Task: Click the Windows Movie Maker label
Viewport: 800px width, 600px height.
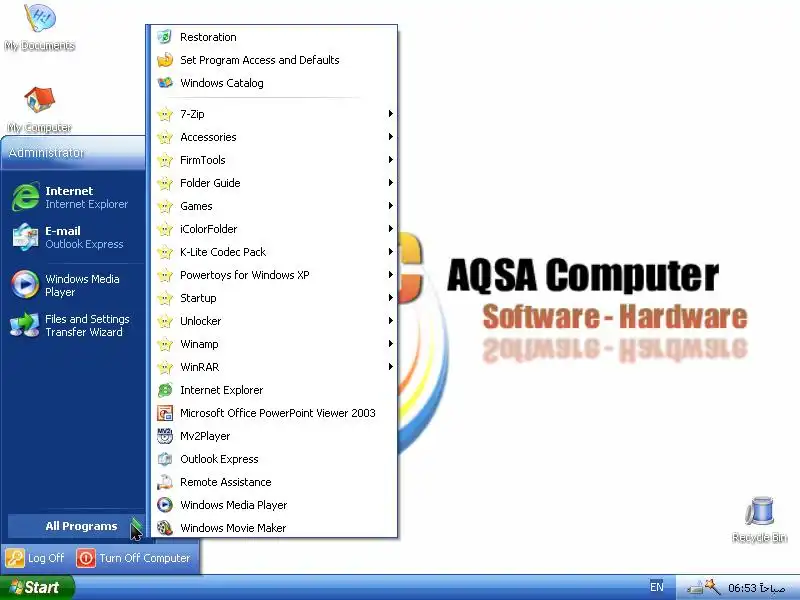Action: [233, 528]
